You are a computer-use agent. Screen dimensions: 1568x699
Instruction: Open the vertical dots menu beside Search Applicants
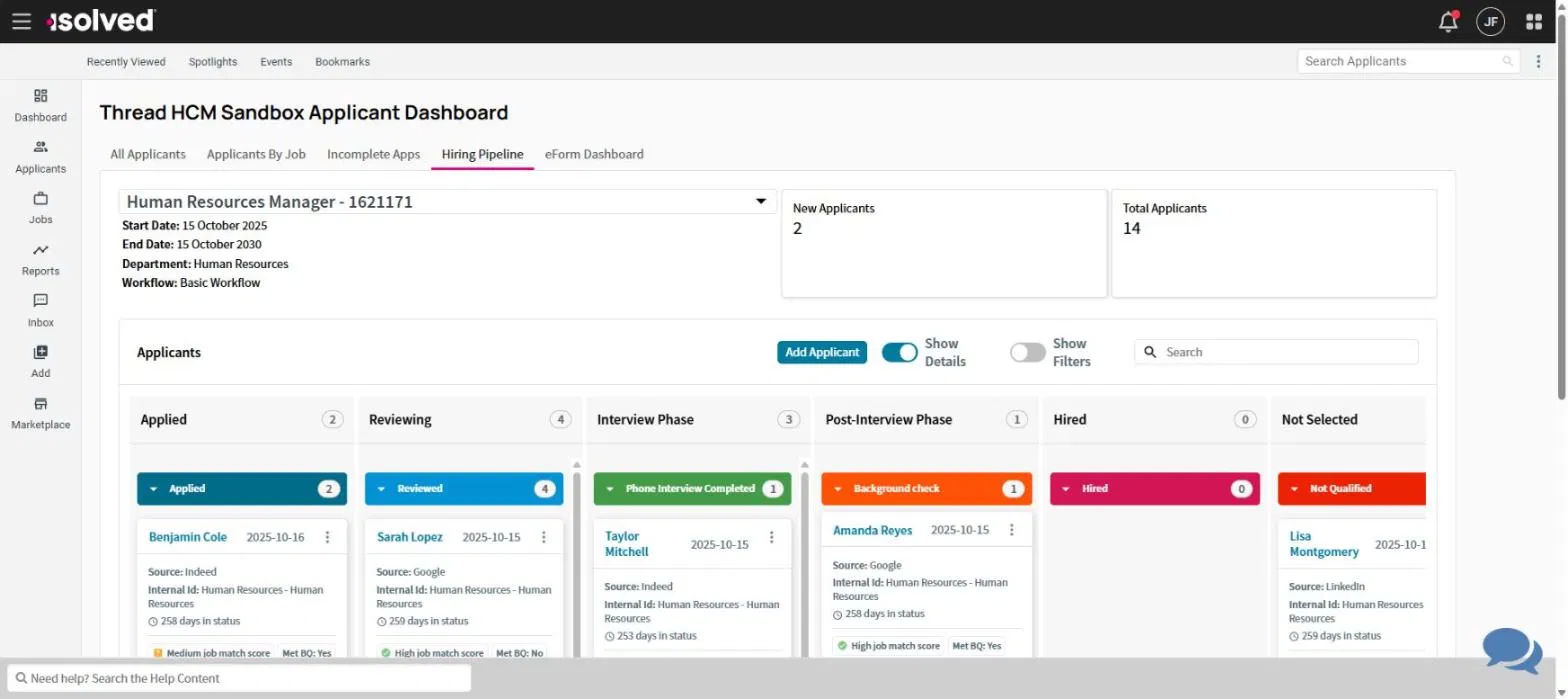(1538, 61)
